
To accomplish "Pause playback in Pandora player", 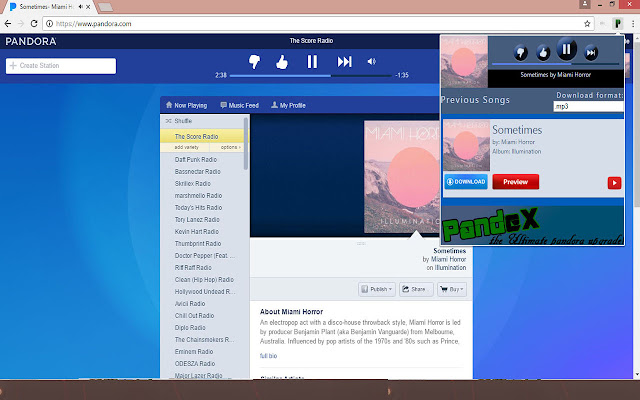I will 312,62.
